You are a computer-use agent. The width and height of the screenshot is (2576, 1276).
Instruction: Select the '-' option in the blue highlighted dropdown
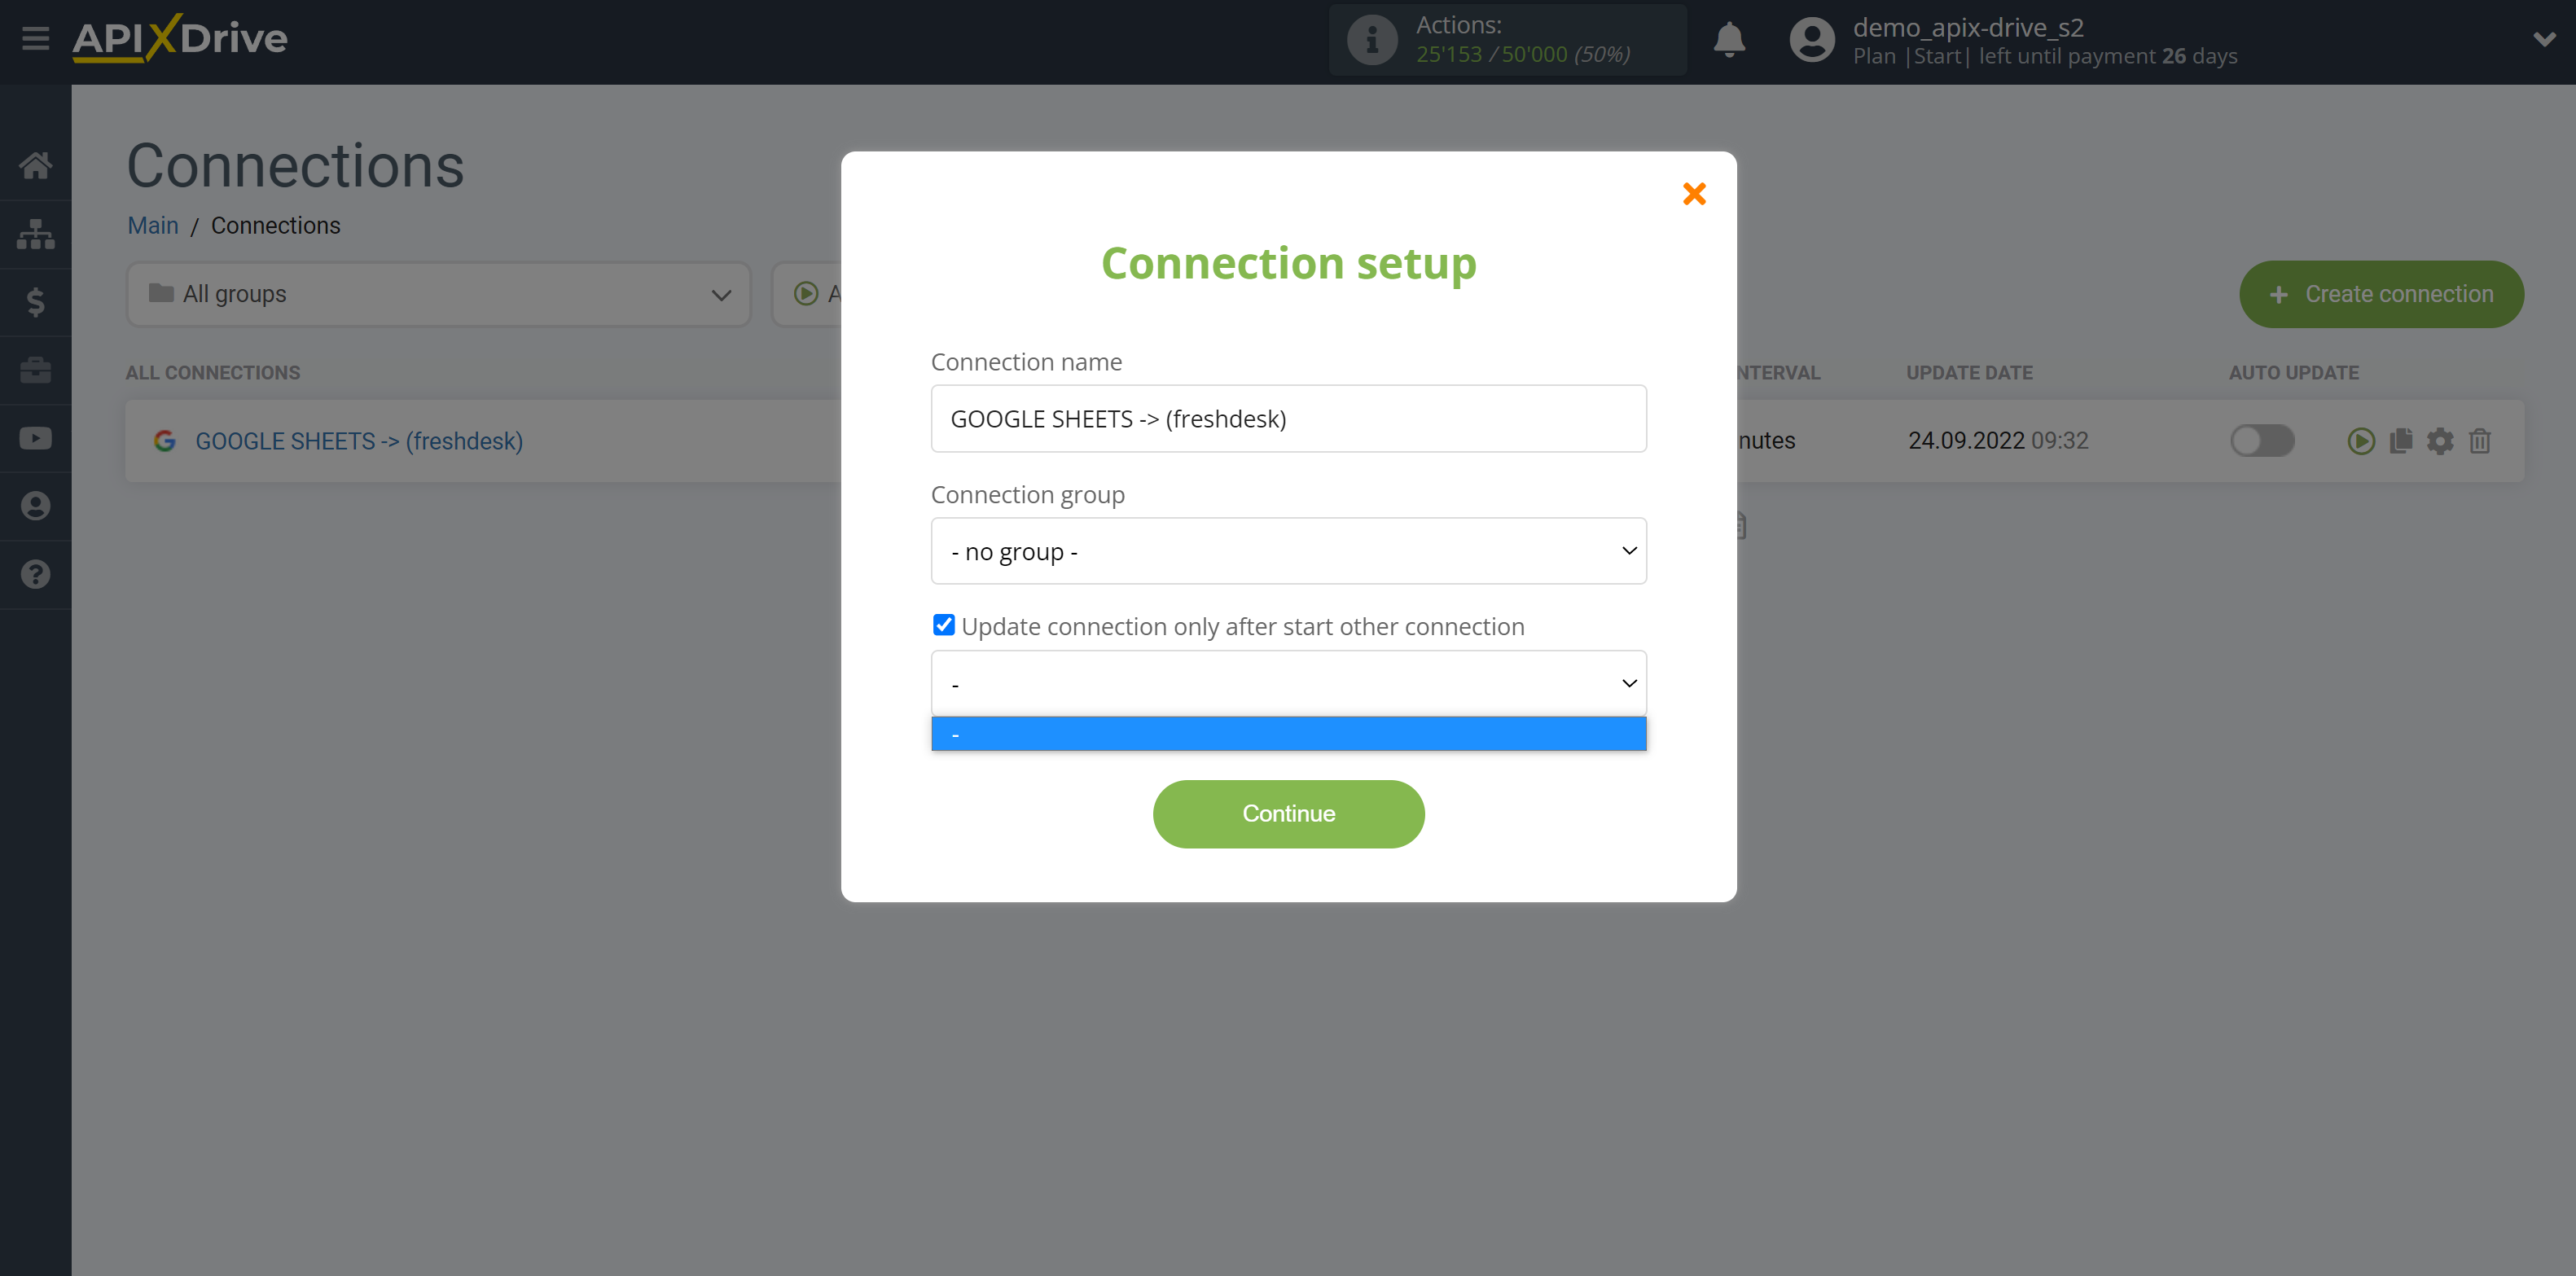point(1290,734)
